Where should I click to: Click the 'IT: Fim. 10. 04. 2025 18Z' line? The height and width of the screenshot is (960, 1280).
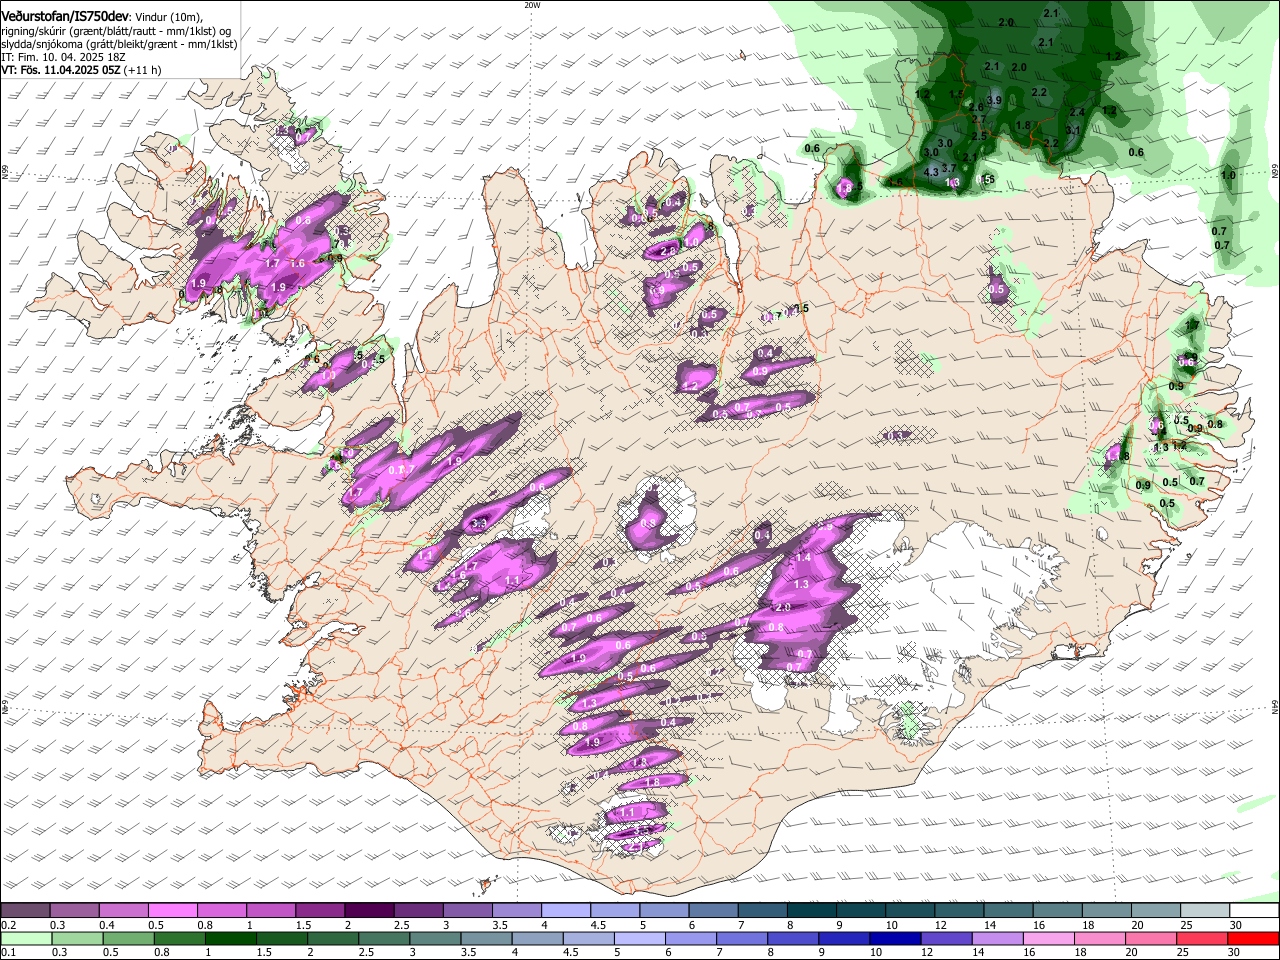click(63, 57)
